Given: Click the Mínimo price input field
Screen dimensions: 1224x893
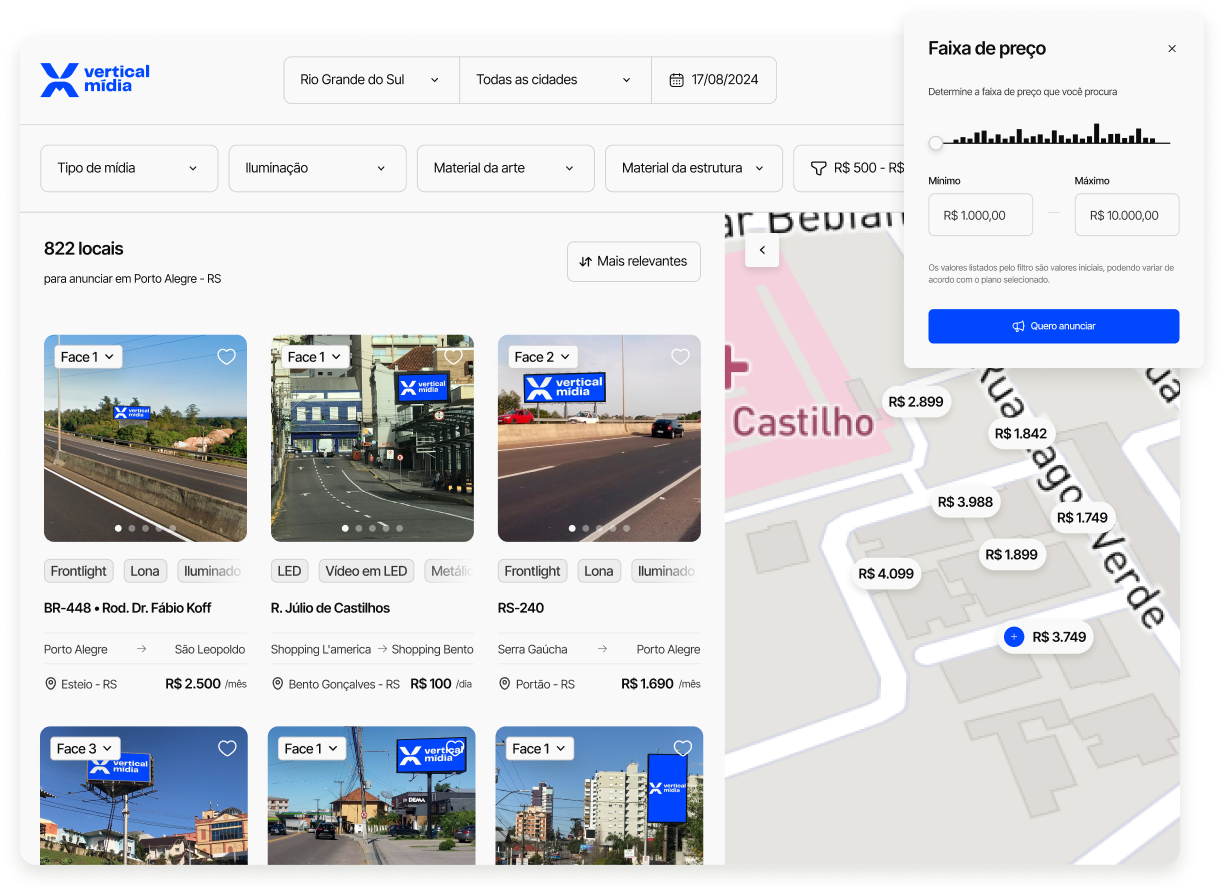Looking at the screenshot, I should pyautogui.click(x=980, y=215).
